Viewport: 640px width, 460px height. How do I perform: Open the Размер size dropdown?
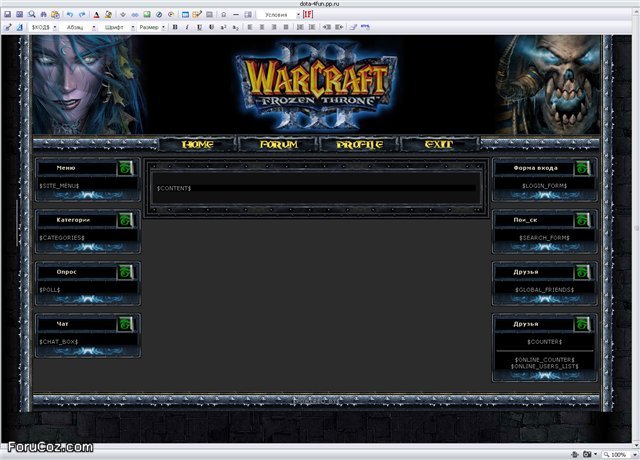click(151, 27)
